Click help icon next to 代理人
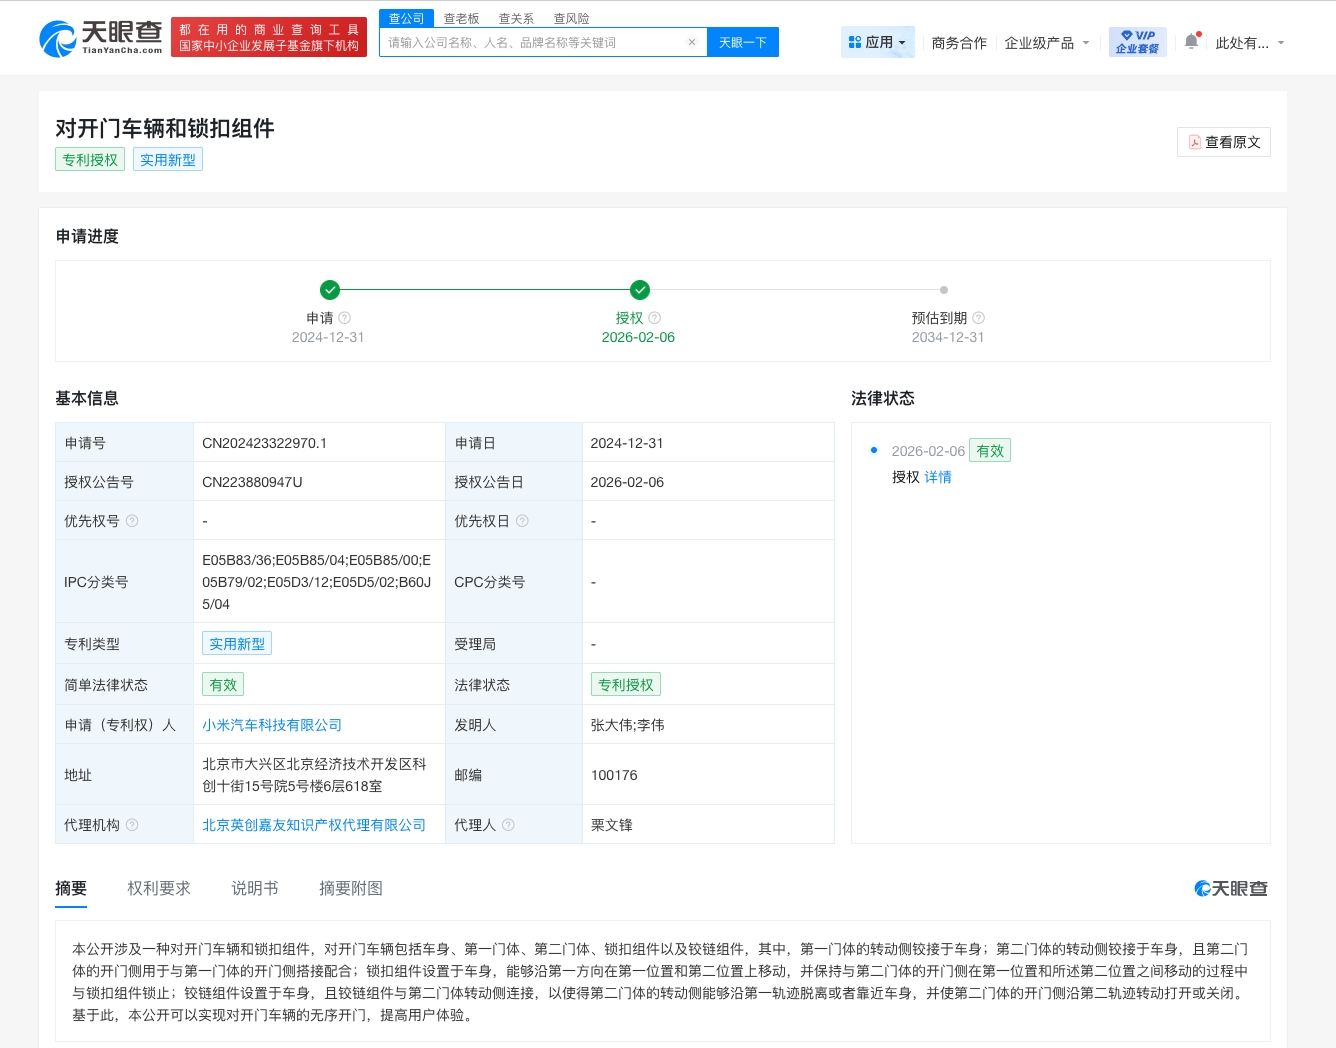The height and width of the screenshot is (1048, 1336). (508, 825)
